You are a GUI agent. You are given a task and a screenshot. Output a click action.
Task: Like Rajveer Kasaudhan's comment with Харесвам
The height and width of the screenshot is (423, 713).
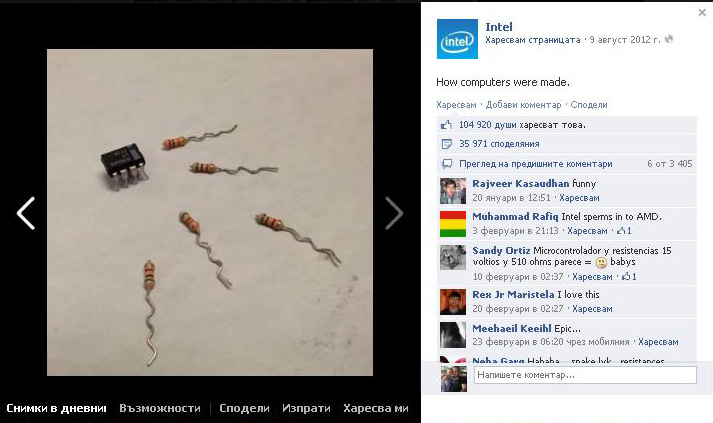(579, 198)
